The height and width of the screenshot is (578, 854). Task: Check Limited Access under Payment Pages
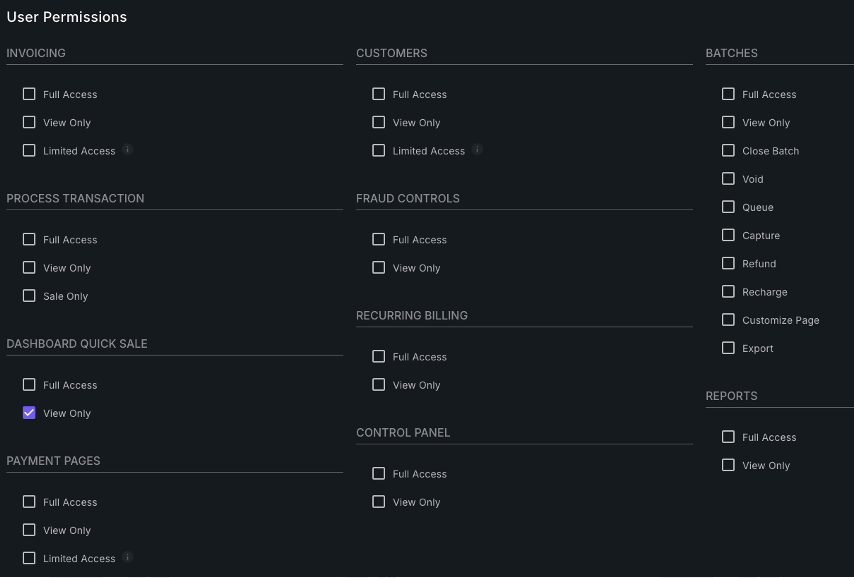[x=29, y=558]
